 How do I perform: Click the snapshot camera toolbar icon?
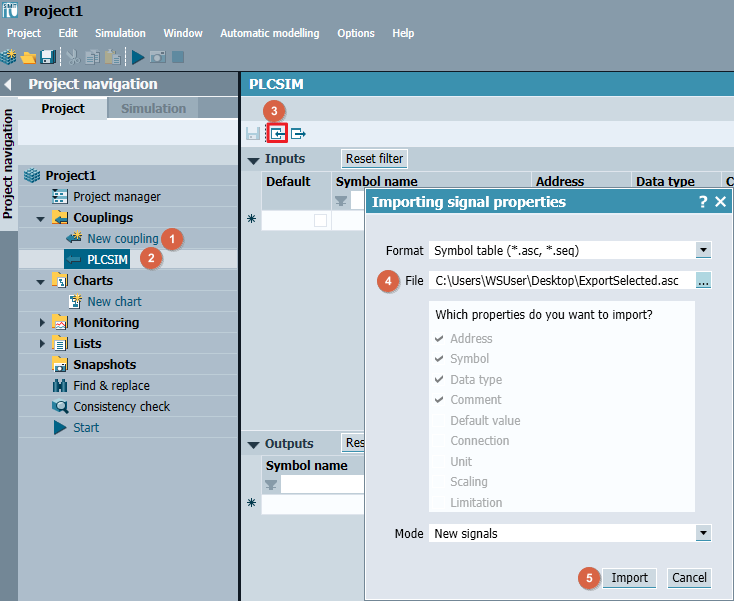coord(158,57)
